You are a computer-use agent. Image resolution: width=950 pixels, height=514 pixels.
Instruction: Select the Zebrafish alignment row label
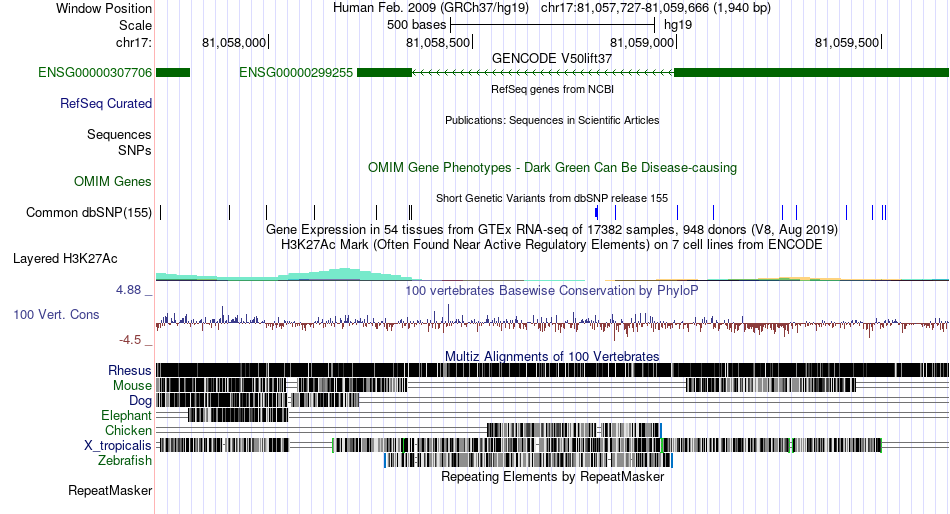[x=125, y=461]
